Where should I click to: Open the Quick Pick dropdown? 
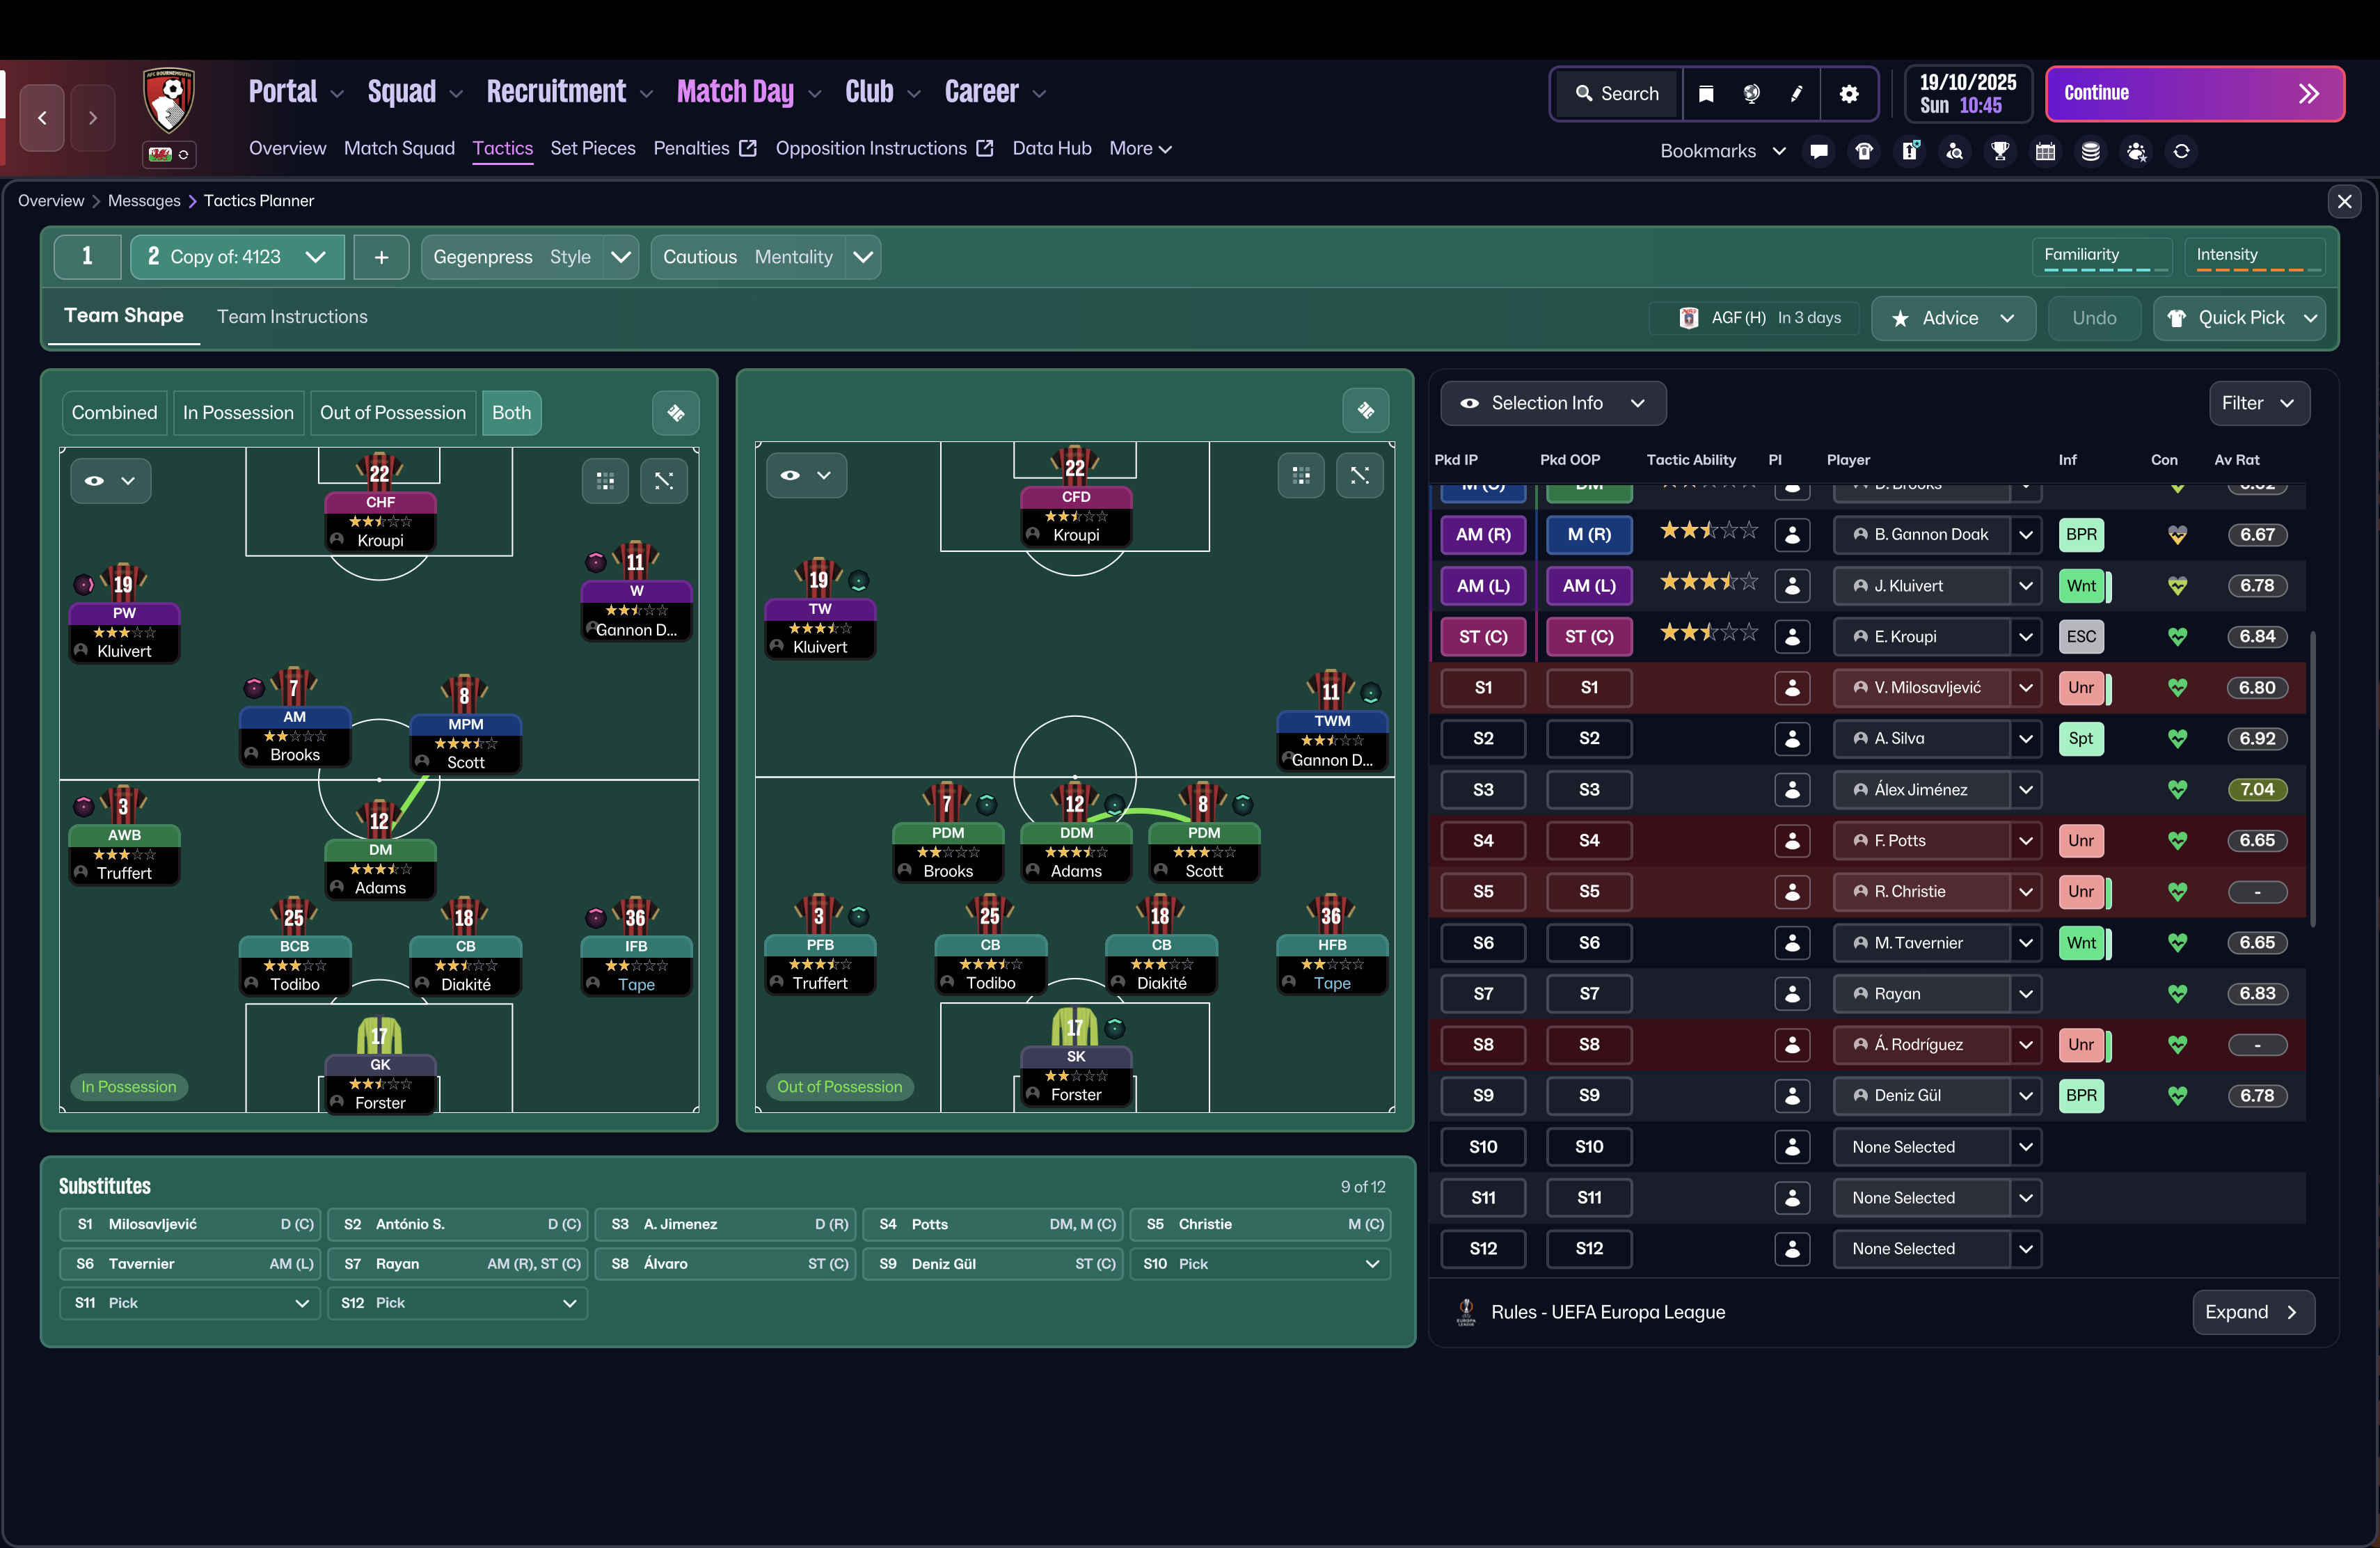point(2240,318)
